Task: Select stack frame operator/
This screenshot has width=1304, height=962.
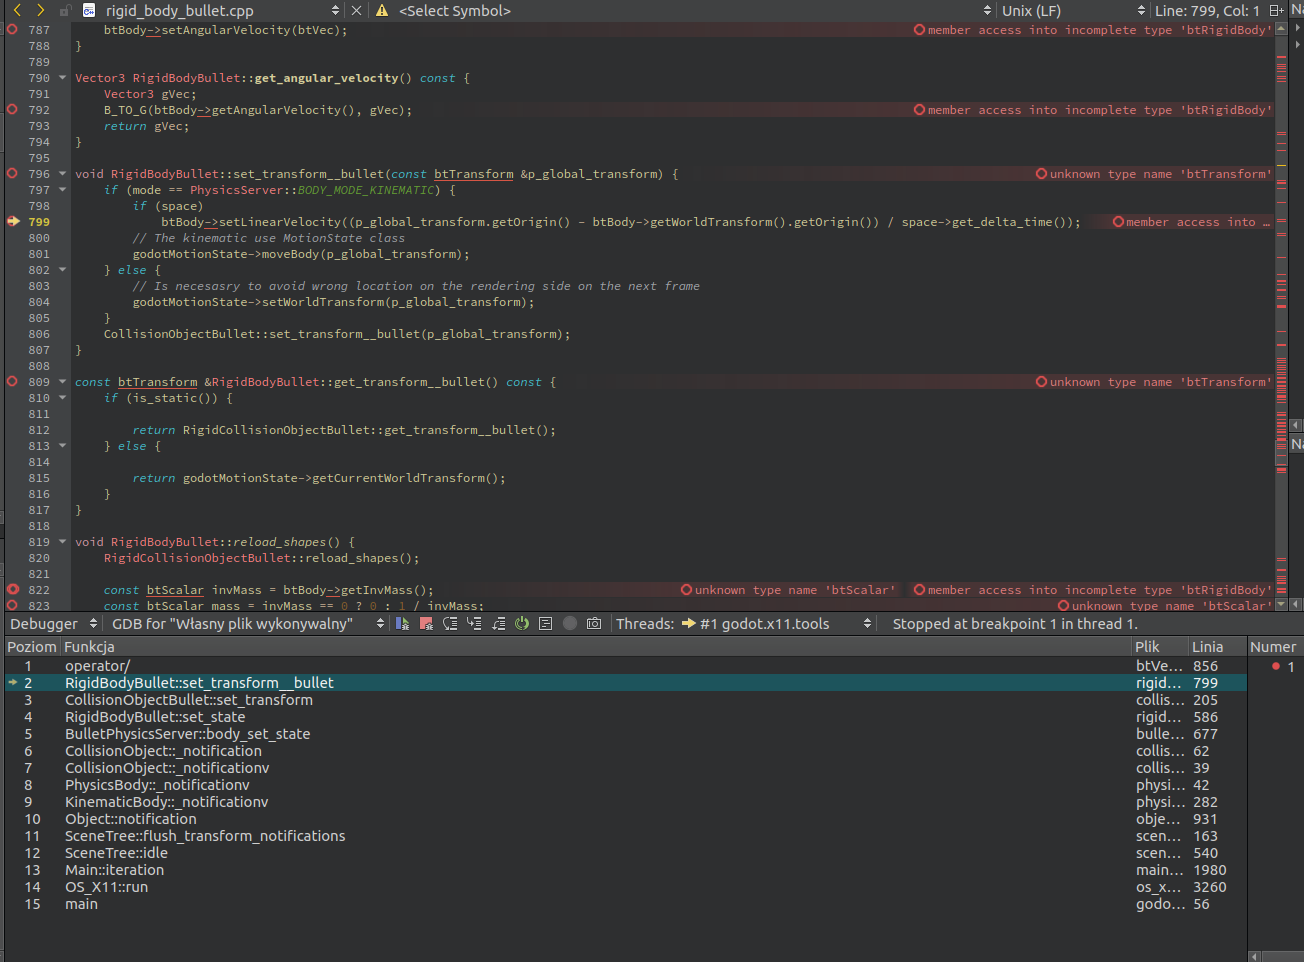Action: 625,665
